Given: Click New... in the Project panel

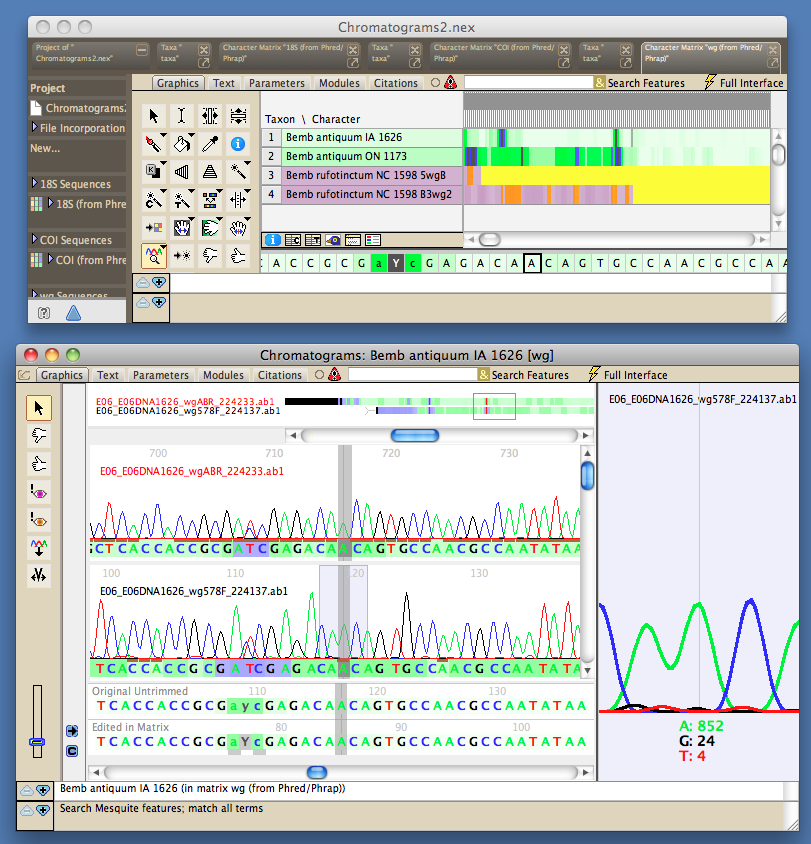Looking at the screenshot, I should 45,148.
